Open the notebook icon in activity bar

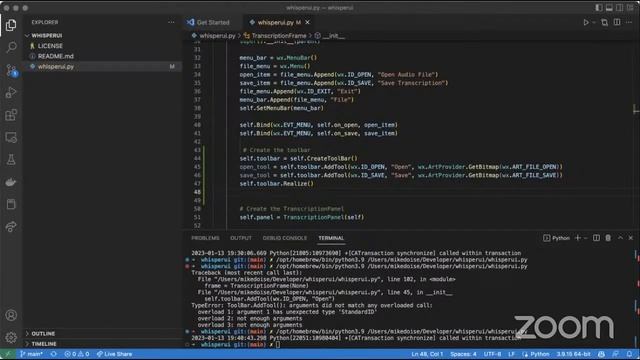point(11,204)
